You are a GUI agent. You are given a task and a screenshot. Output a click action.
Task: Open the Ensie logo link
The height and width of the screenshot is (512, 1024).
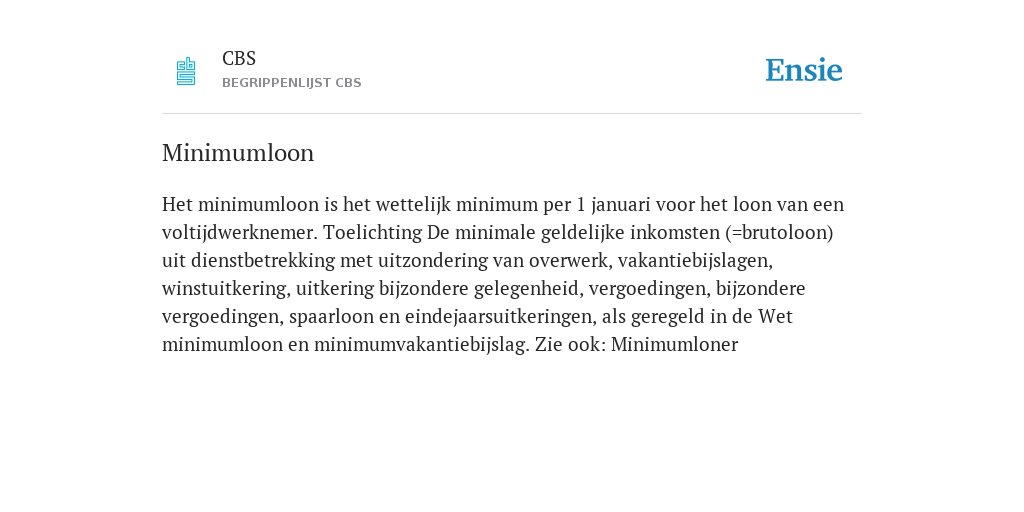click(x=804, y=70)
